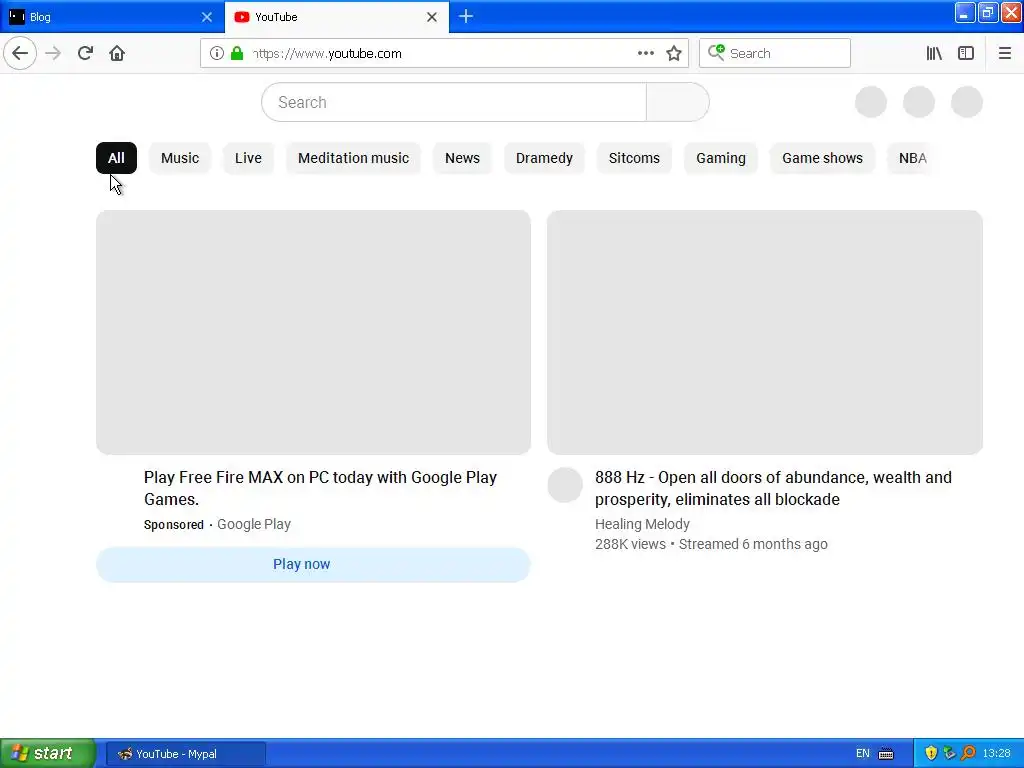Screen dimensions: 1024x768
Task: Select the Dramedy filter chip
Action: pos(544,158)
